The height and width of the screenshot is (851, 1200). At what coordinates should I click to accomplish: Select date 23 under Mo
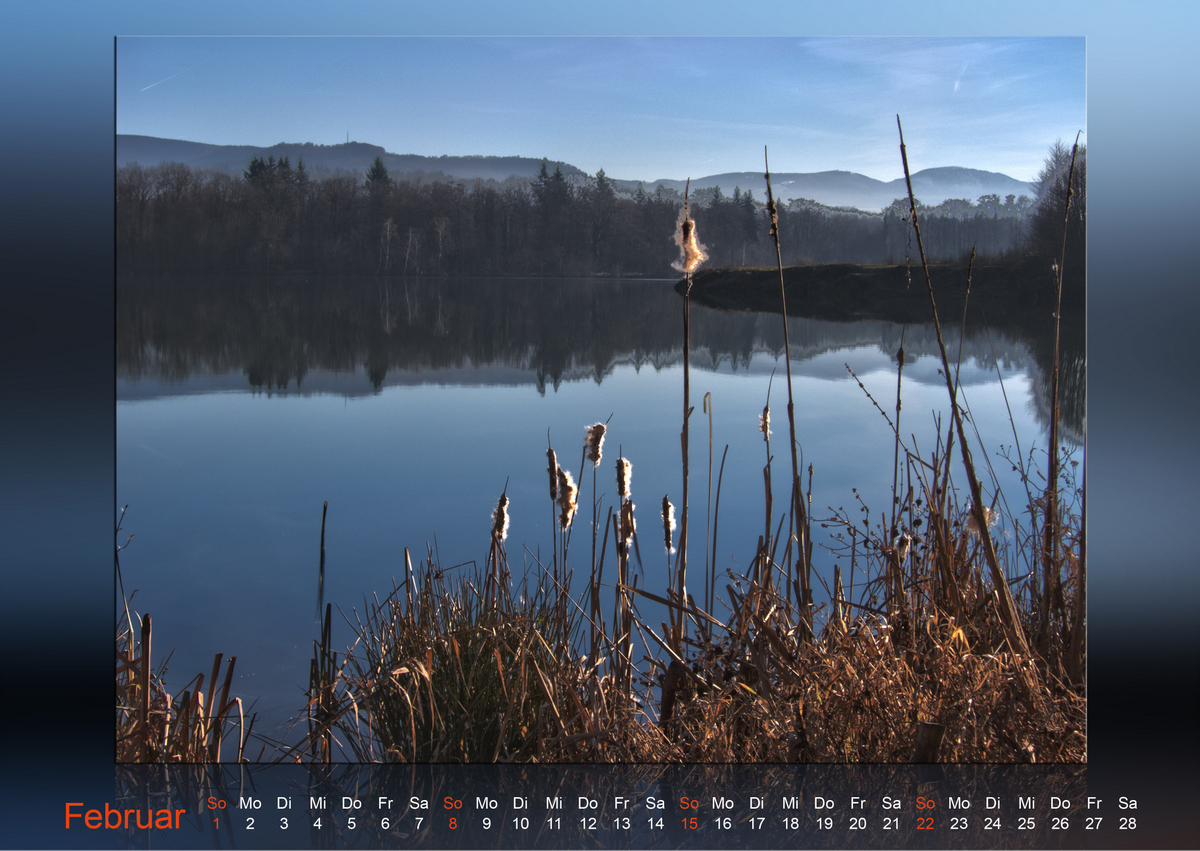coord(959,824)
